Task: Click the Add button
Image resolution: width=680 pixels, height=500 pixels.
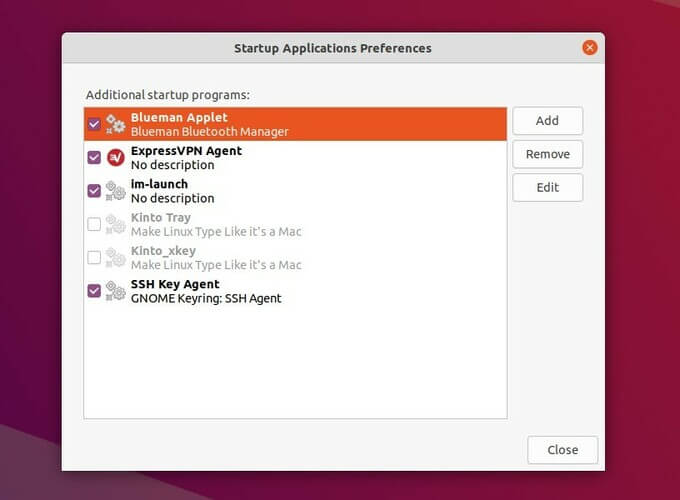Action: 547,121
